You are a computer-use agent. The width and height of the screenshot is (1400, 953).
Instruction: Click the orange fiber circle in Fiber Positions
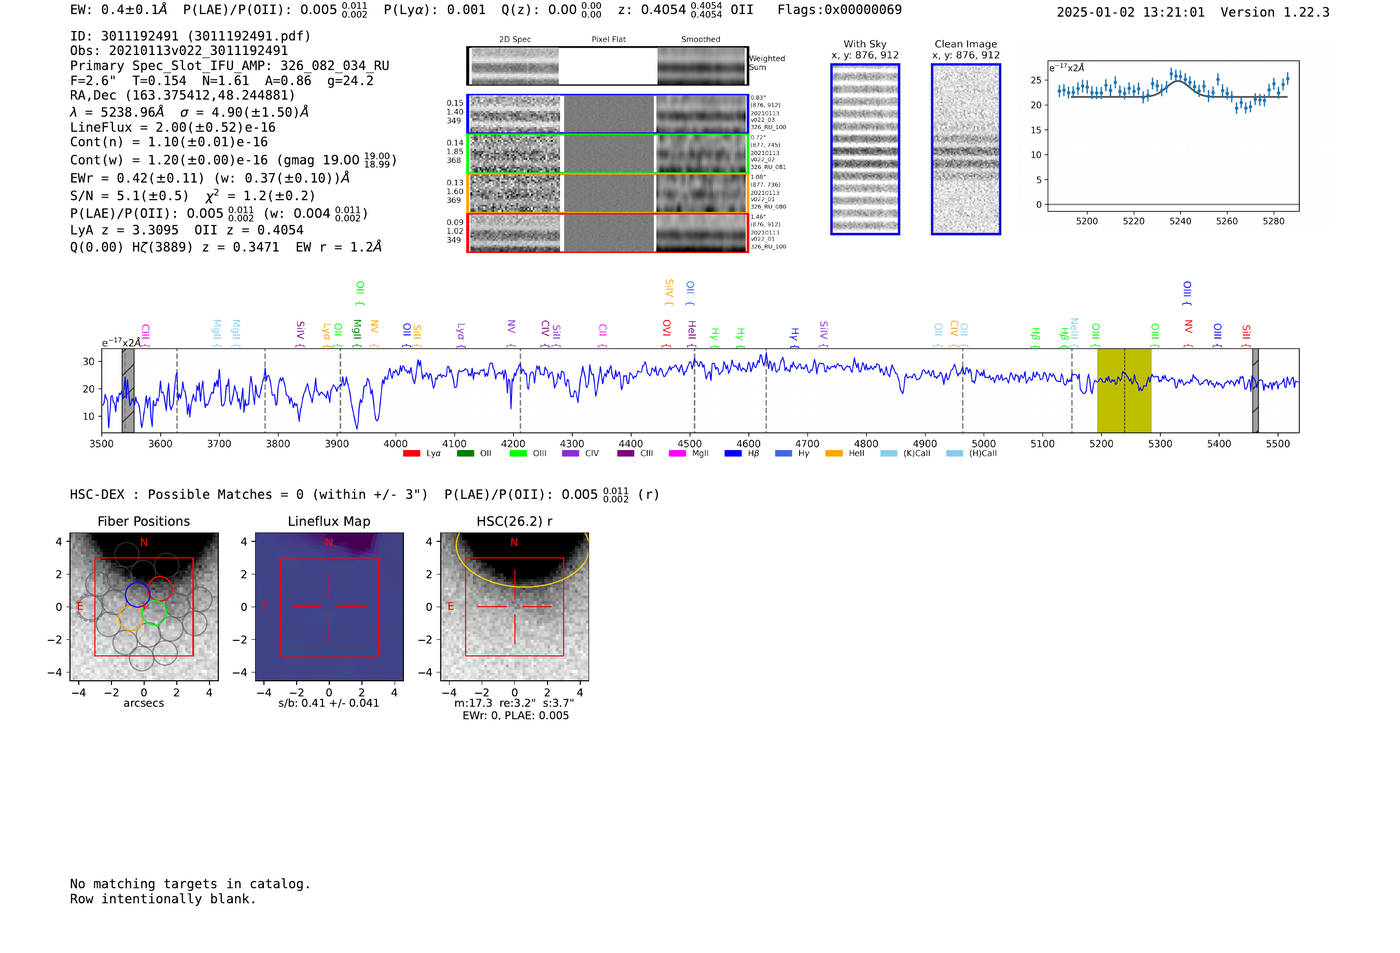point(130,616)
